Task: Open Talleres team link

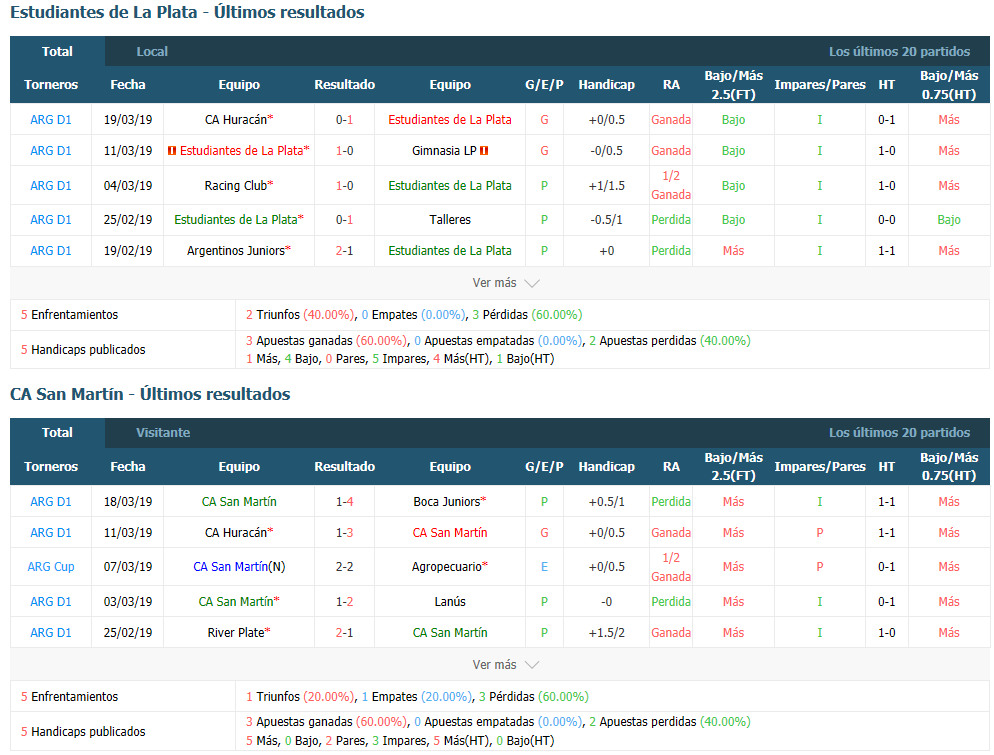Action: [x=450, y=220]
